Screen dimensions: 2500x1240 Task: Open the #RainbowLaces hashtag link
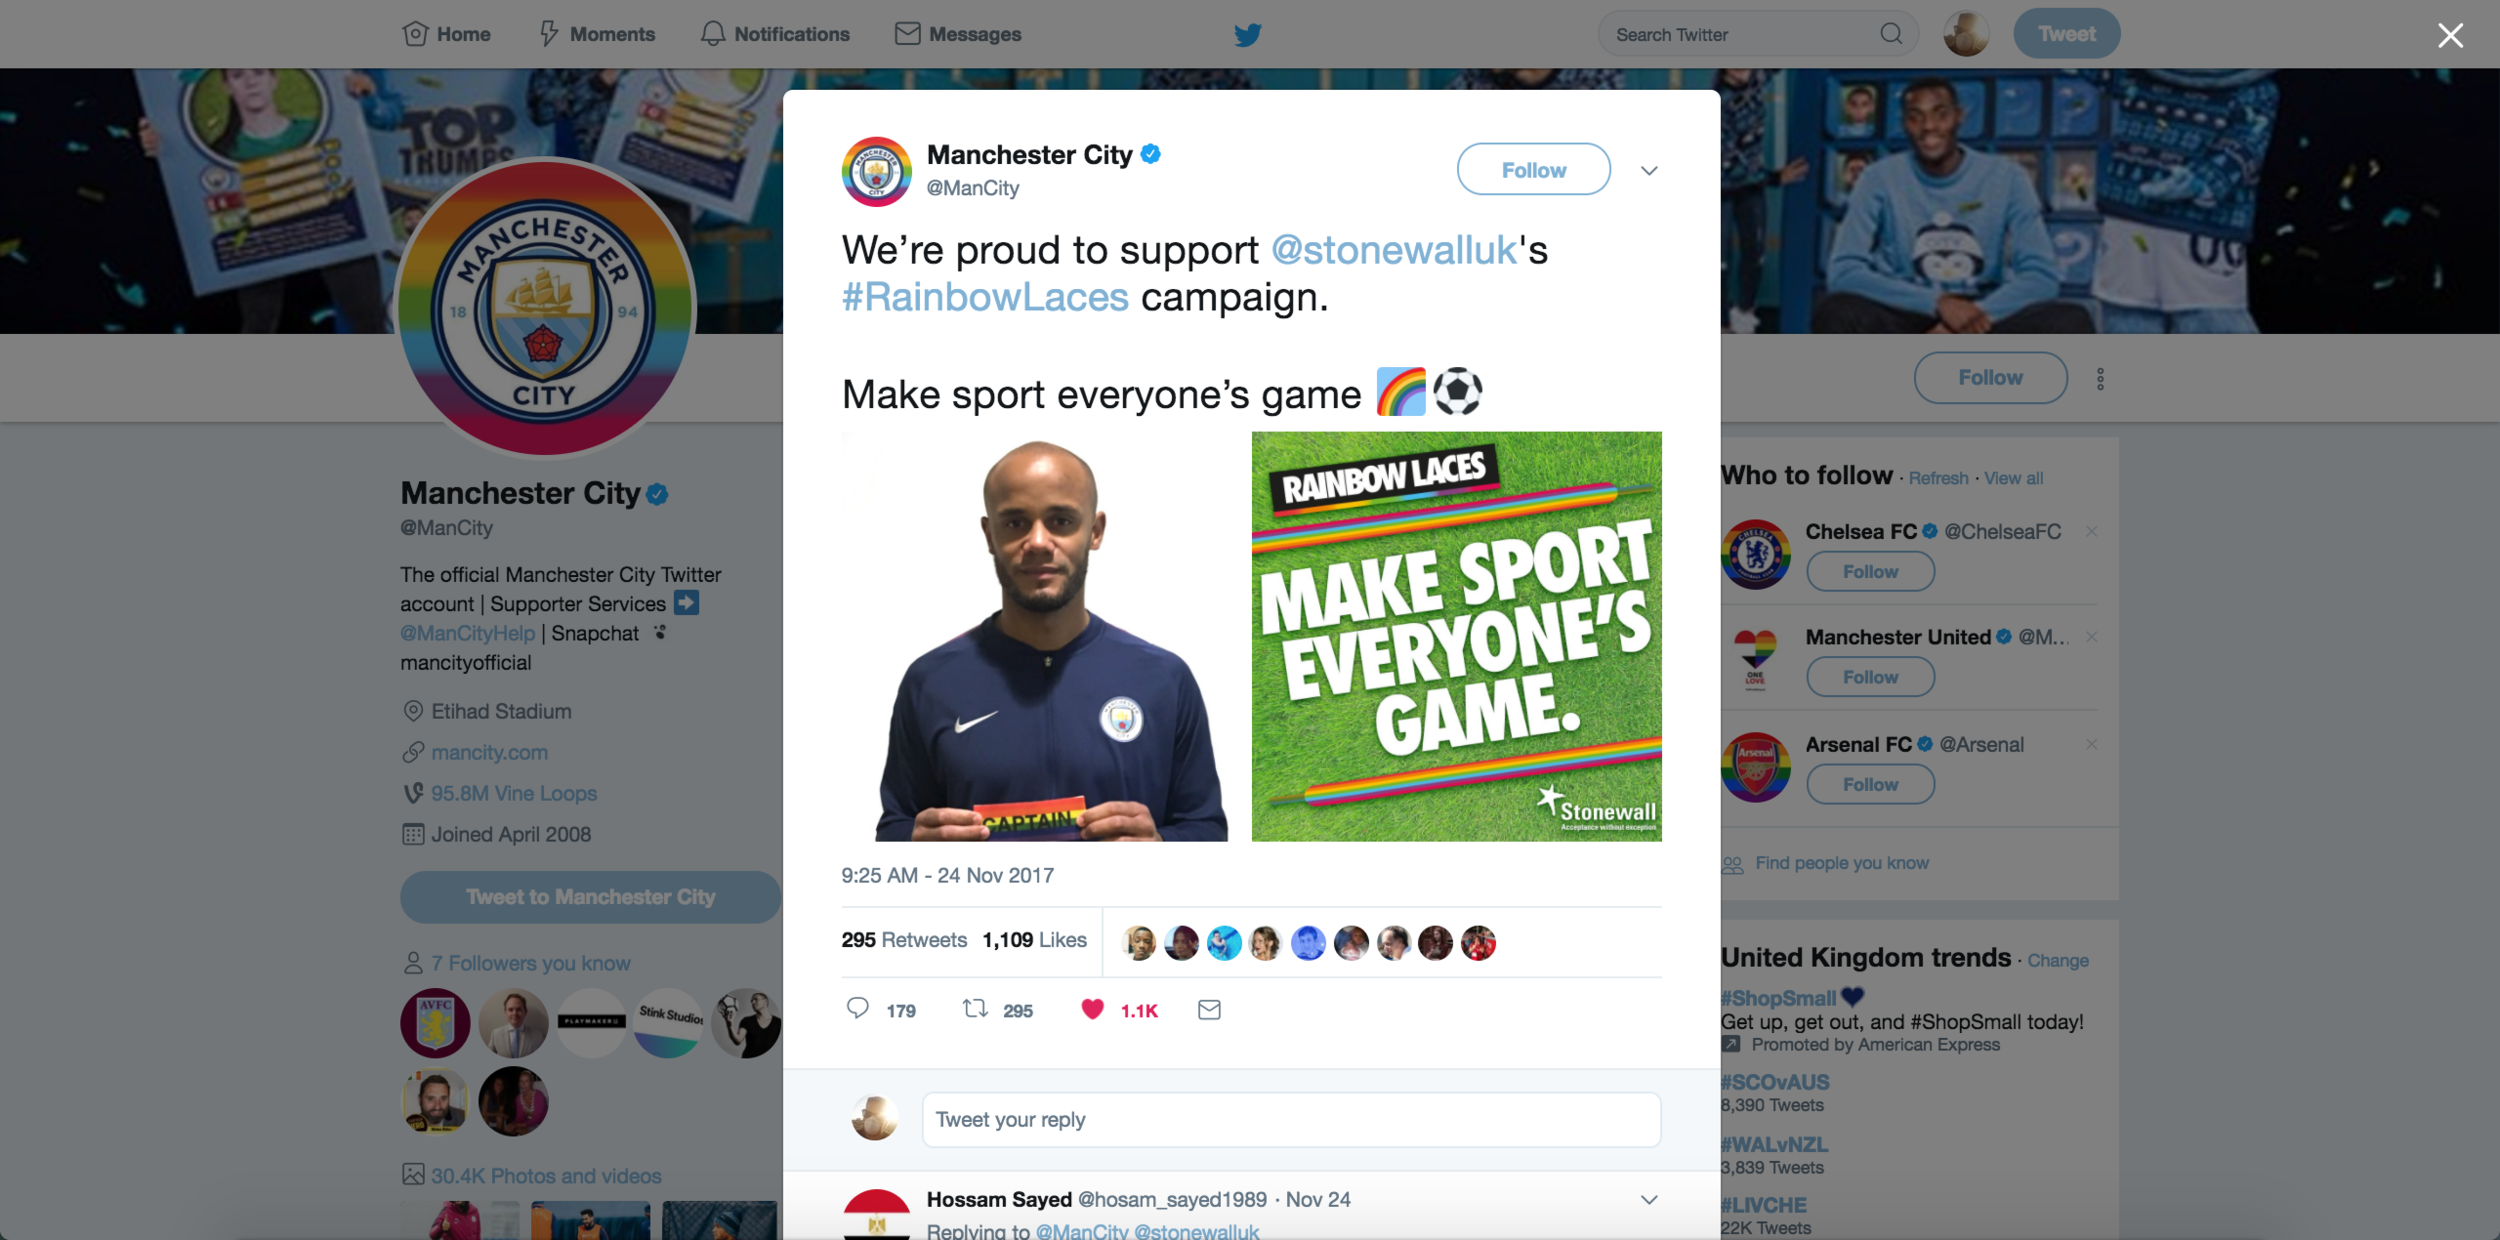tap(985, 297)
